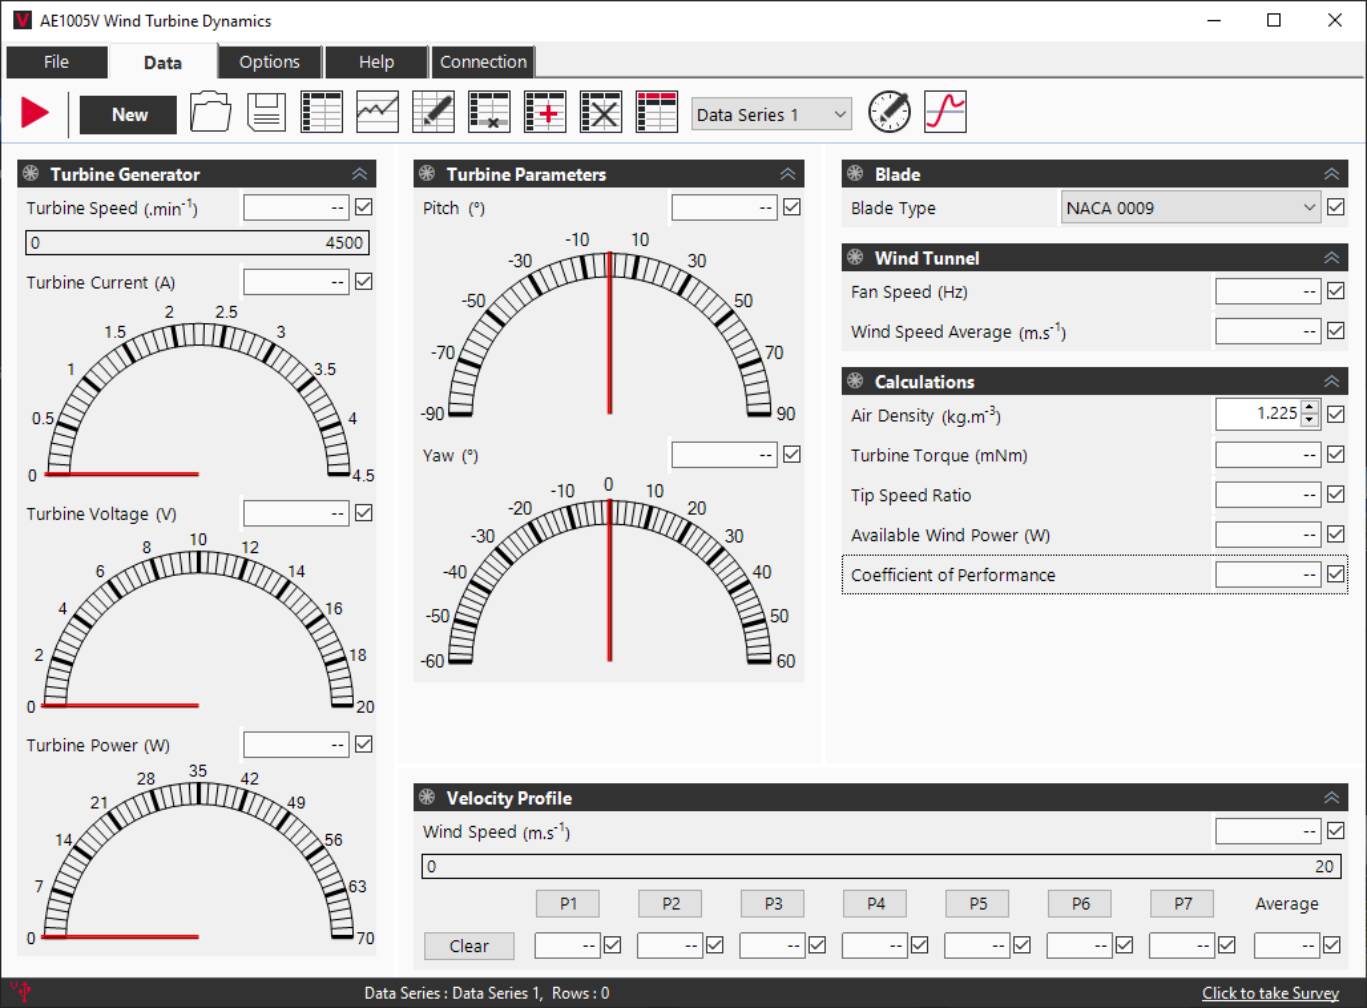
Task: Switch to the Options tab
Action: [x=268, y=61]
